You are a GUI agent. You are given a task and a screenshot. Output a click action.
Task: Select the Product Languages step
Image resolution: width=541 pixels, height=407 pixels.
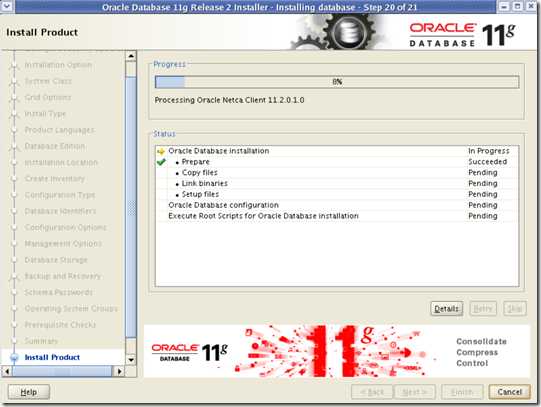click(x=59, y=130)
